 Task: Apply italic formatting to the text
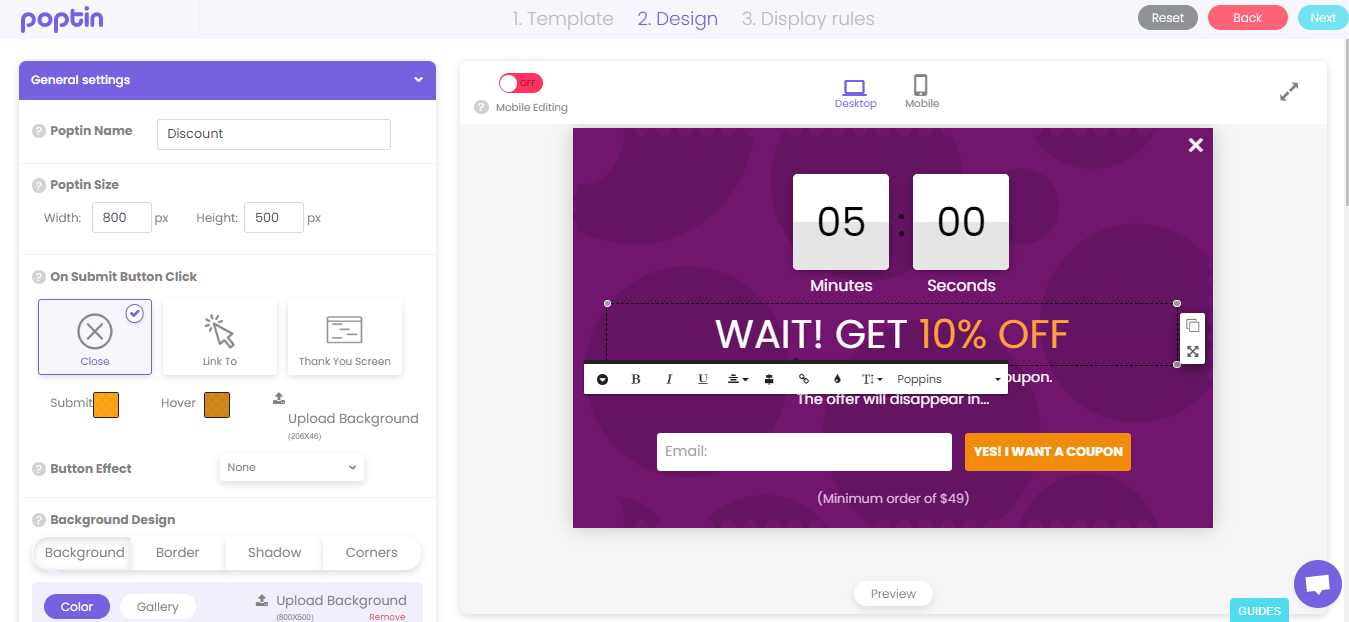pos(668,378)
